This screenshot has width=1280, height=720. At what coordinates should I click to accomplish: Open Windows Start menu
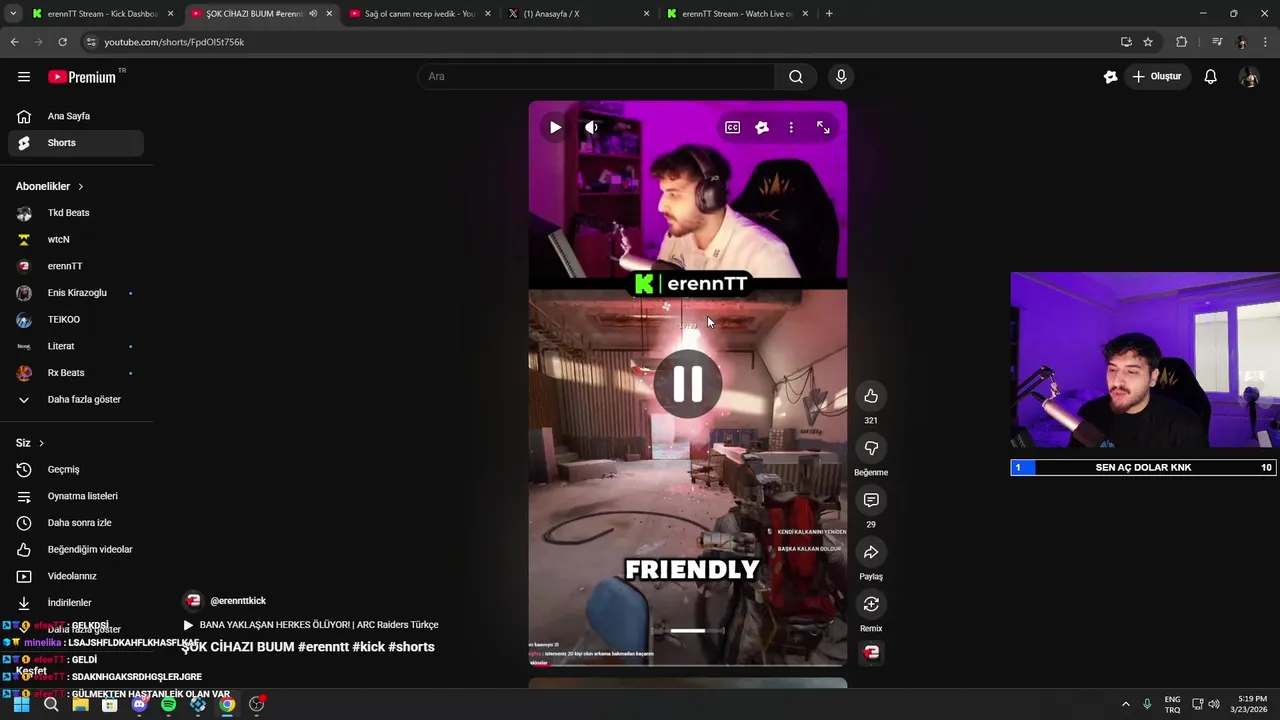21,704
